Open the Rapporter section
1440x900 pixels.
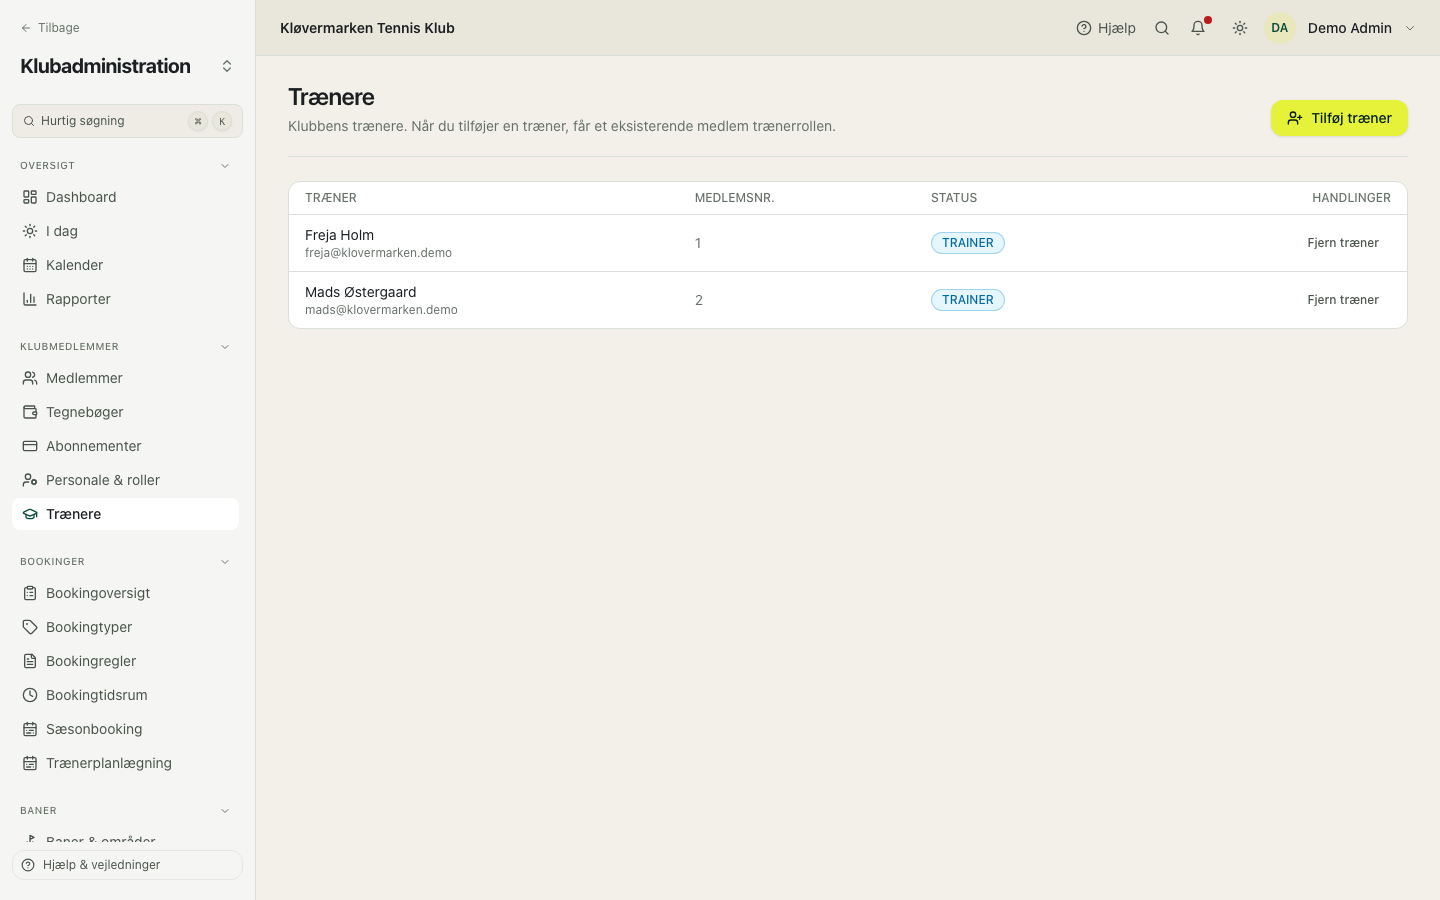(125, 299)
